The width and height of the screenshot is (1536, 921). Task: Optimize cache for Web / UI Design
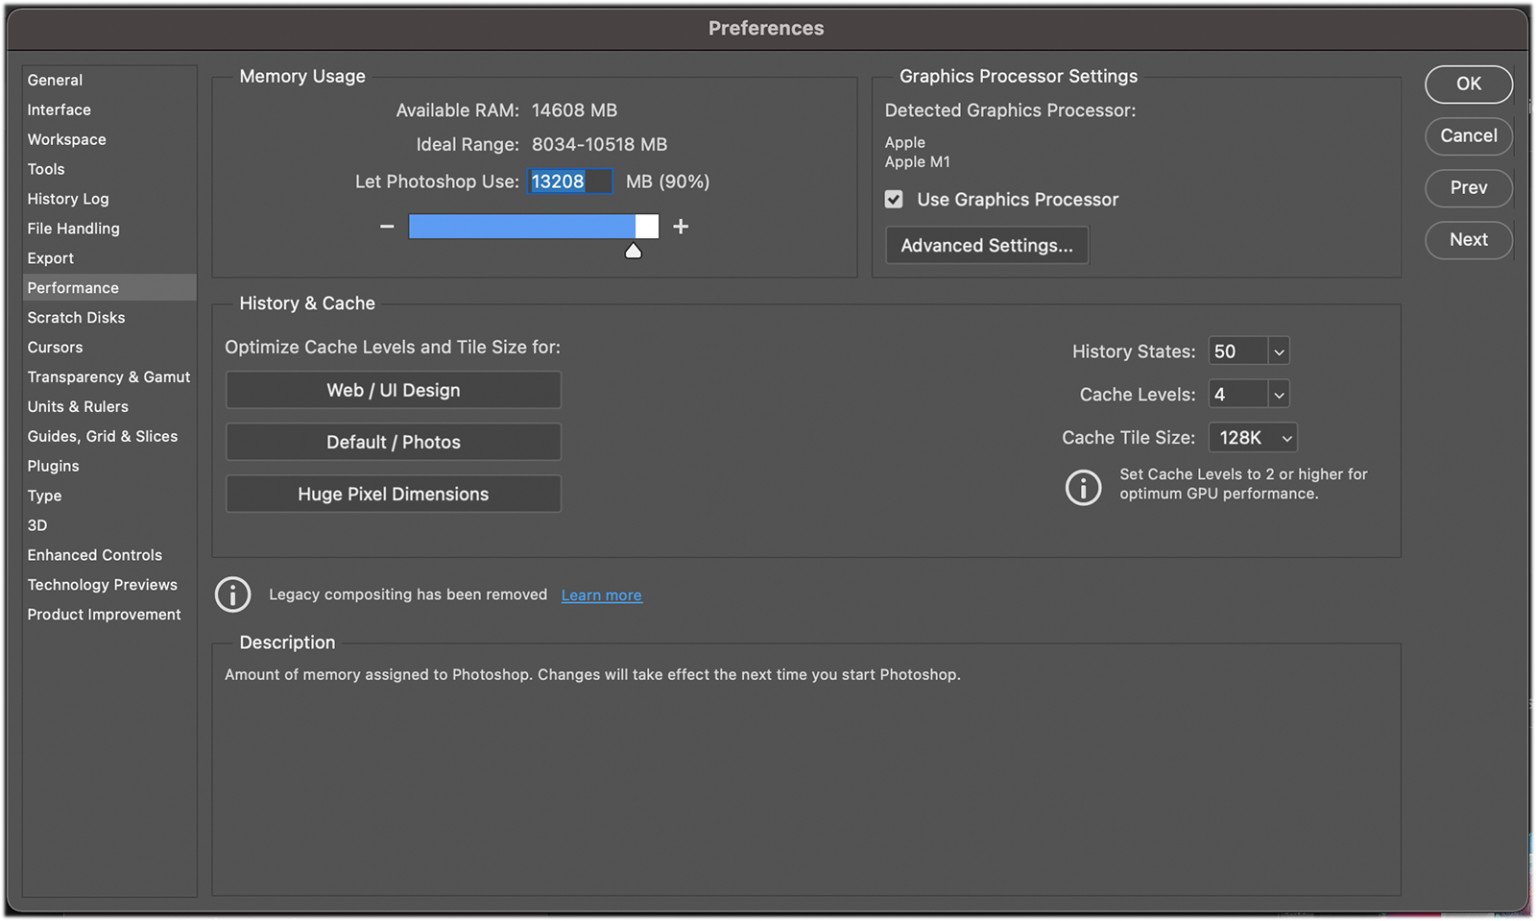393,391
